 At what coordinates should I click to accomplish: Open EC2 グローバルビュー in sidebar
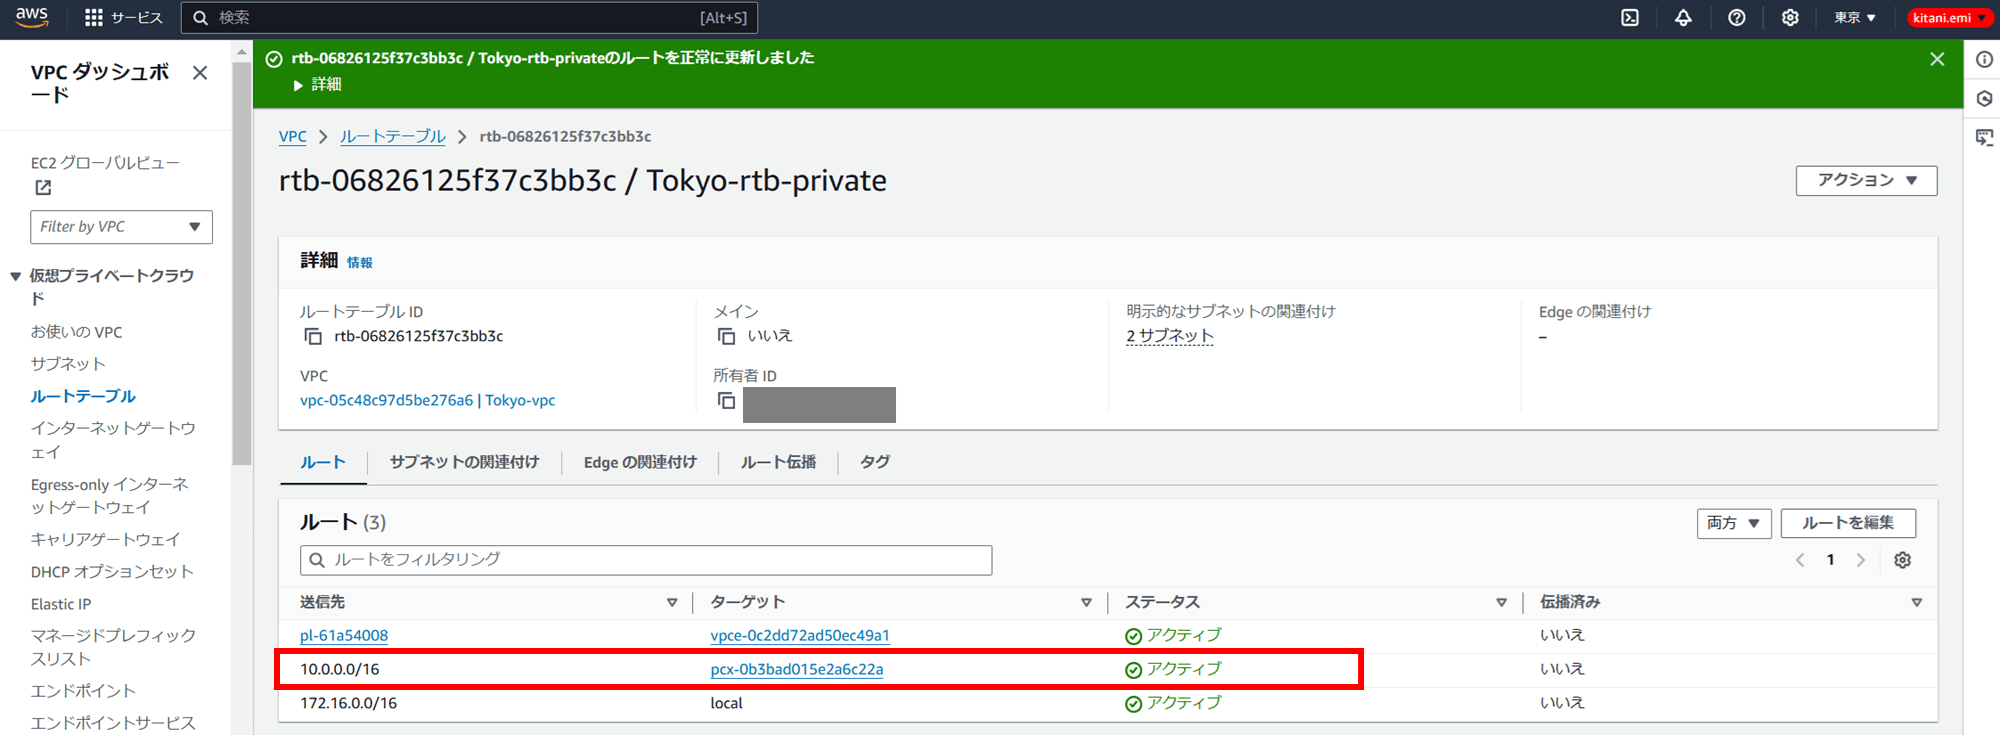click(x=106, y=163)
